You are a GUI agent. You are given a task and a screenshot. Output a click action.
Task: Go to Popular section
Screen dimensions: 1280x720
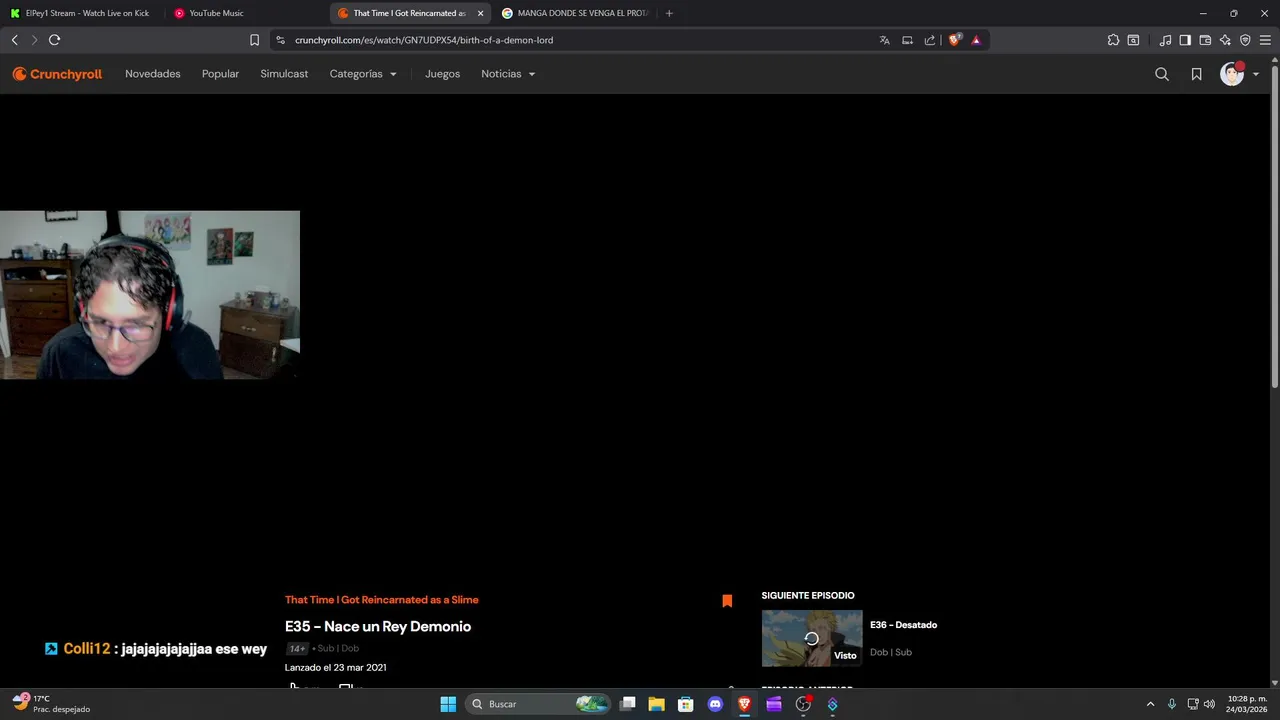point(220,74)
